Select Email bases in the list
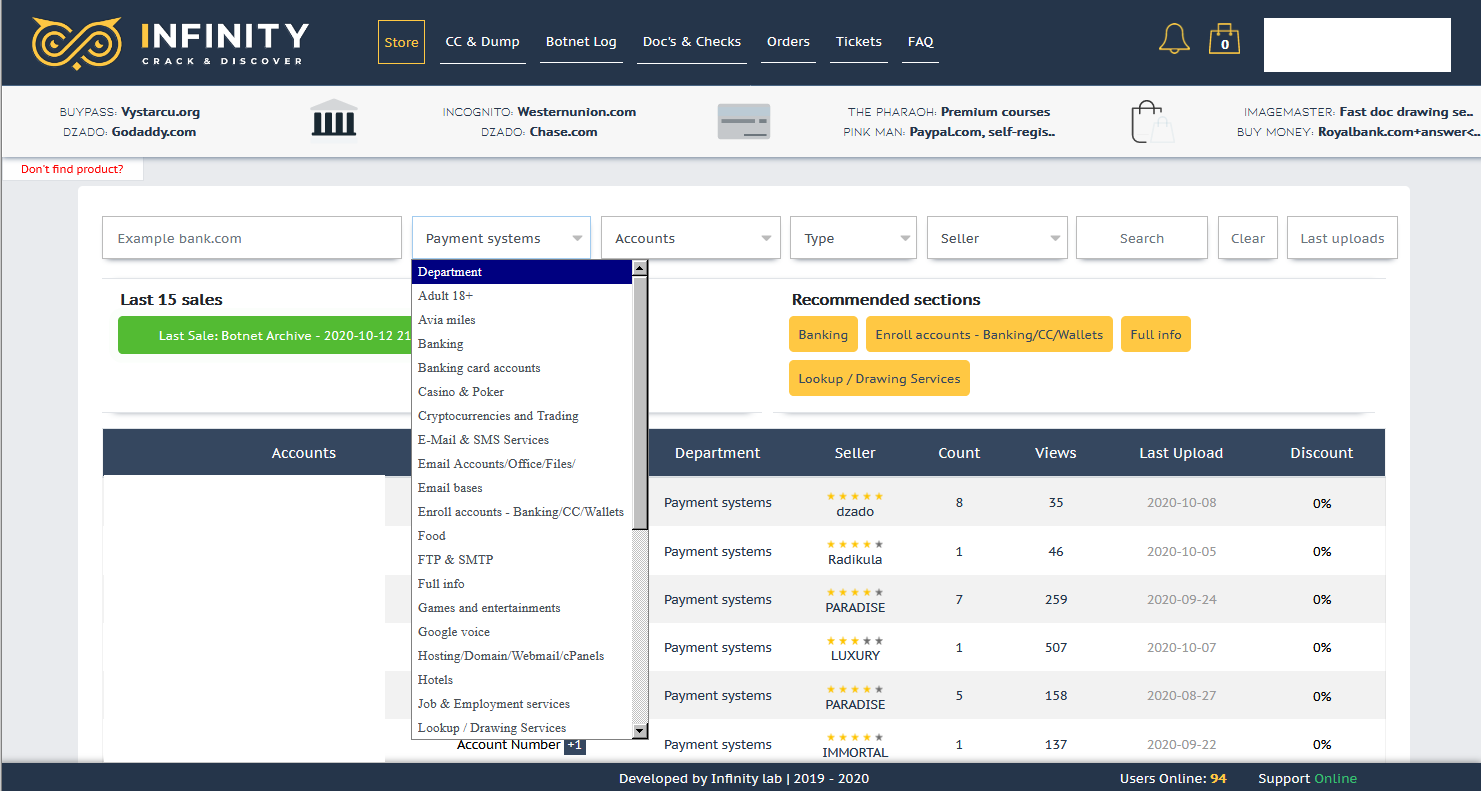This screenshot has width=1481, height=791. click(x=522, y=488)
